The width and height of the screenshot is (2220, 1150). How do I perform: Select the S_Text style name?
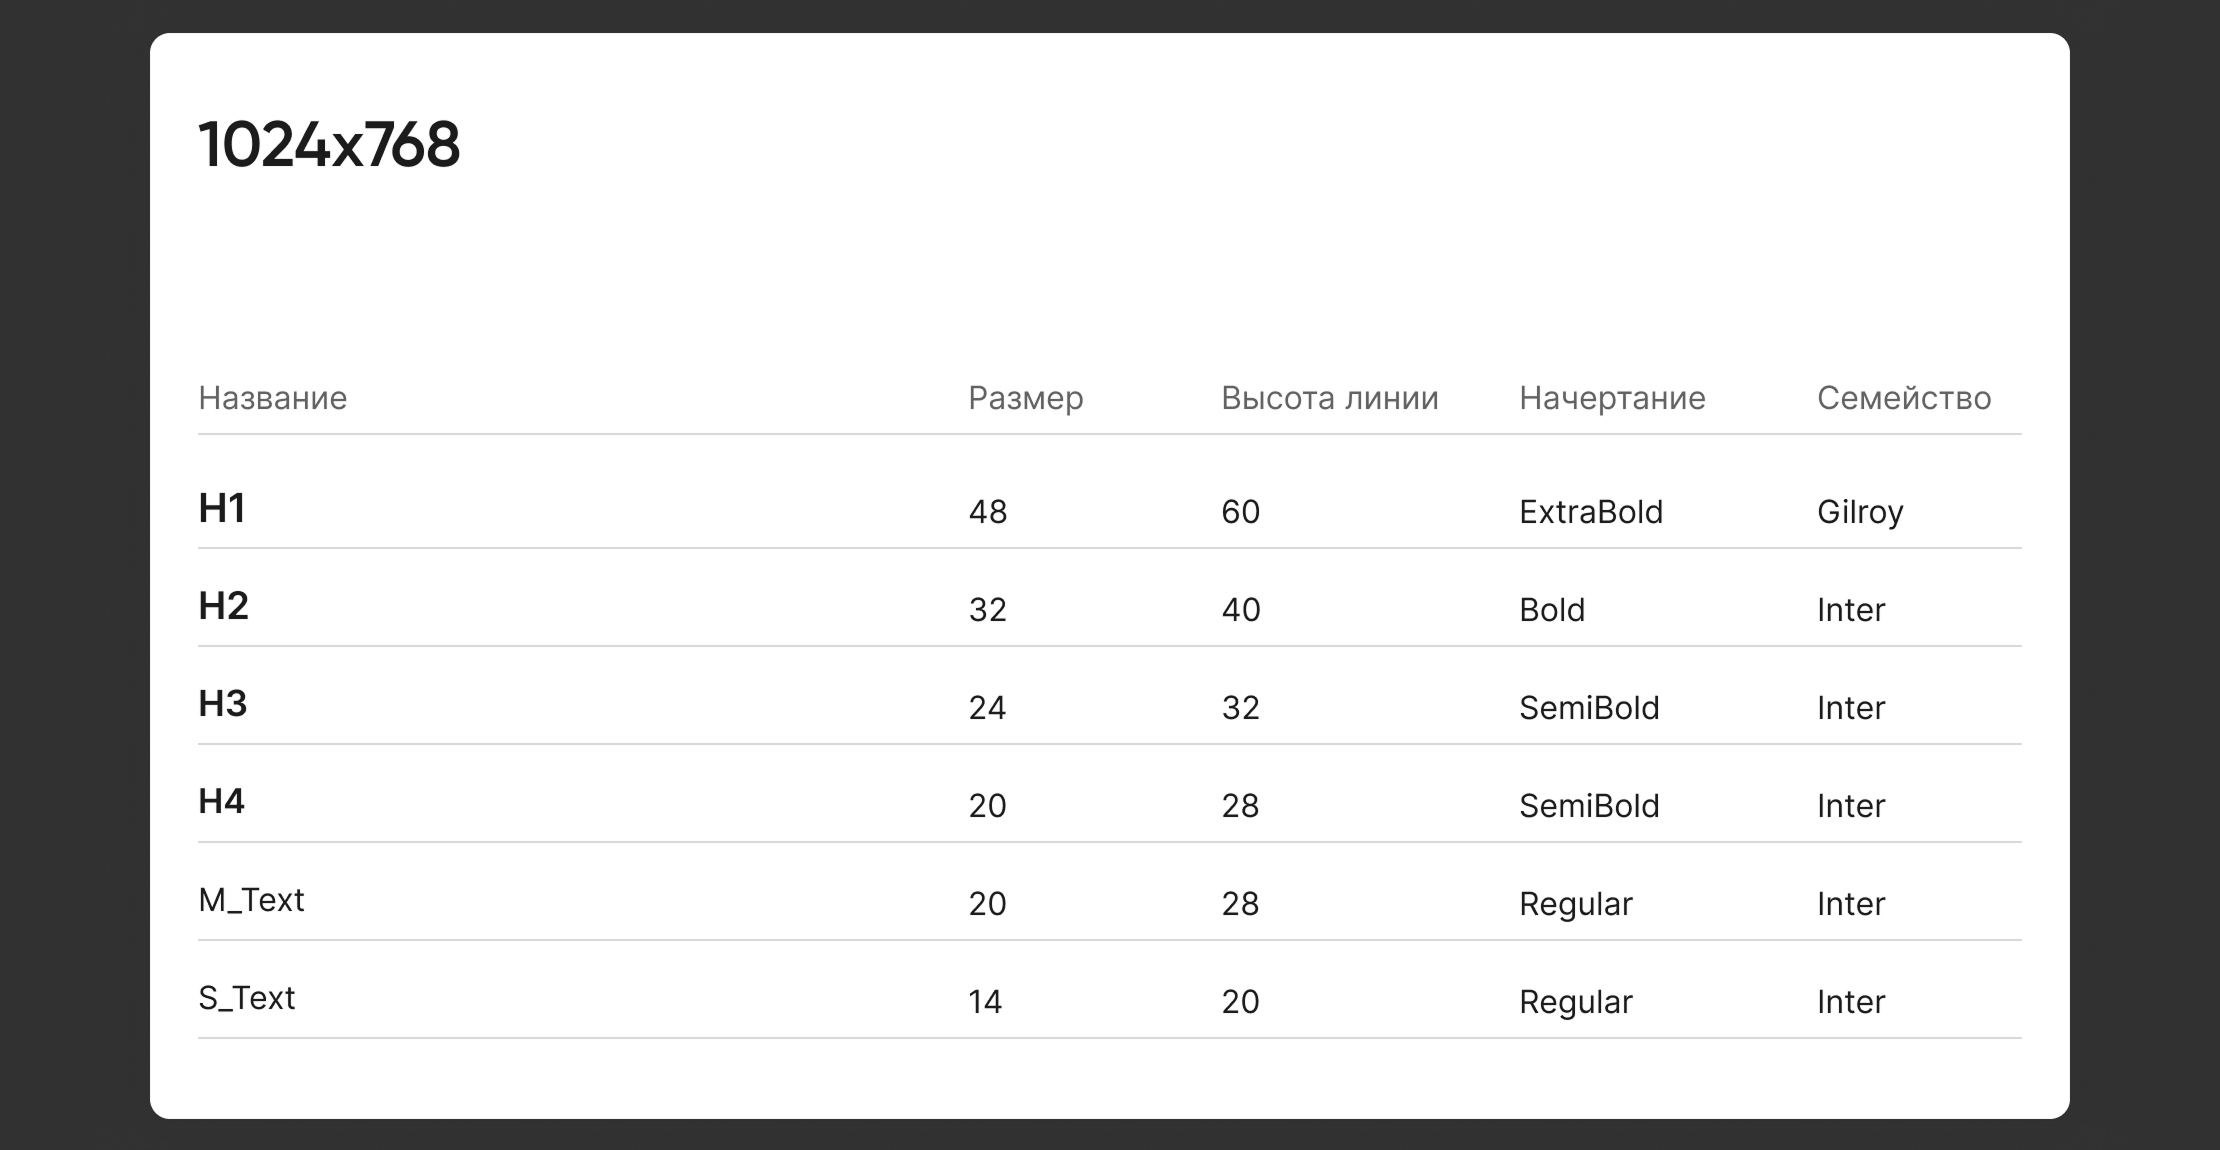tap(246, 998)
